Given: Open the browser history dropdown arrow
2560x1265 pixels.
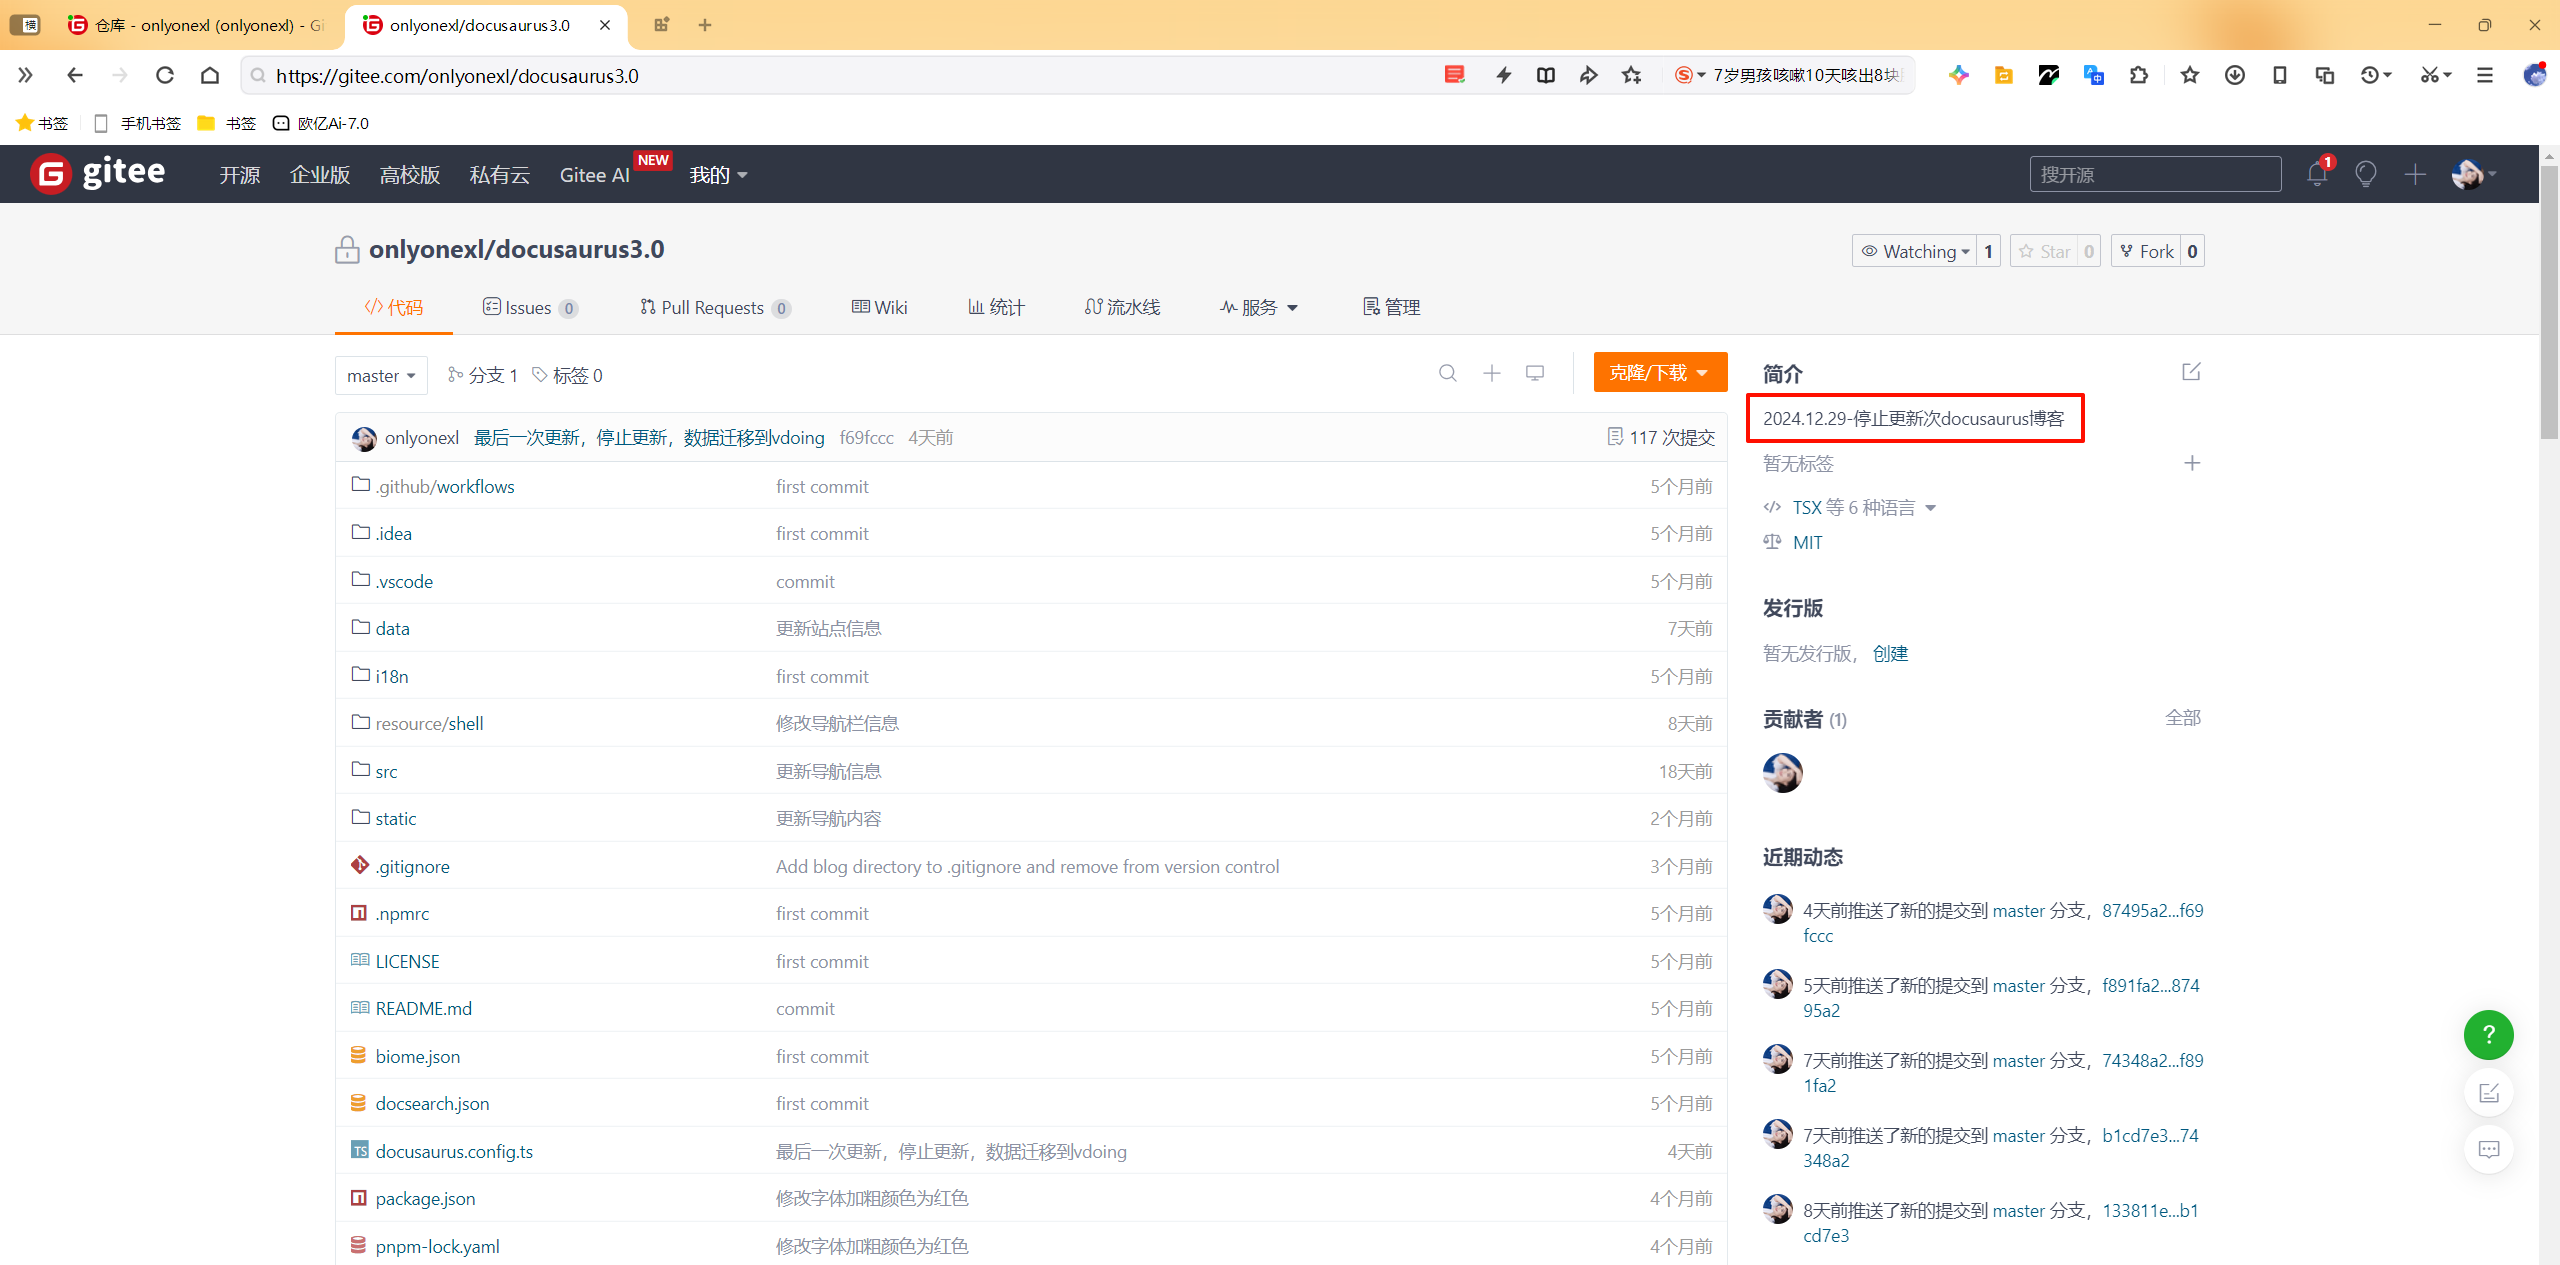Looking at the screenshot, I should point(2388,75).
